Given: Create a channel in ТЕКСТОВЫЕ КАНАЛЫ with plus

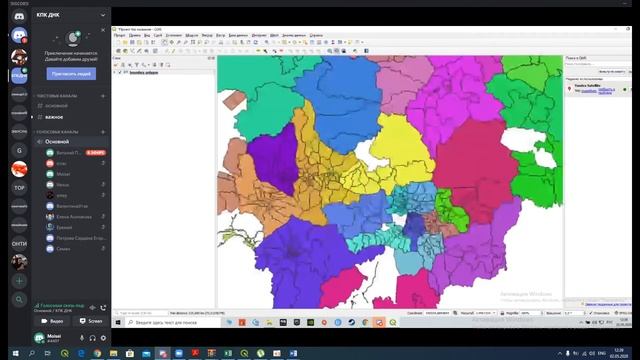Looking at the screenshot, I should coord(103,96).
